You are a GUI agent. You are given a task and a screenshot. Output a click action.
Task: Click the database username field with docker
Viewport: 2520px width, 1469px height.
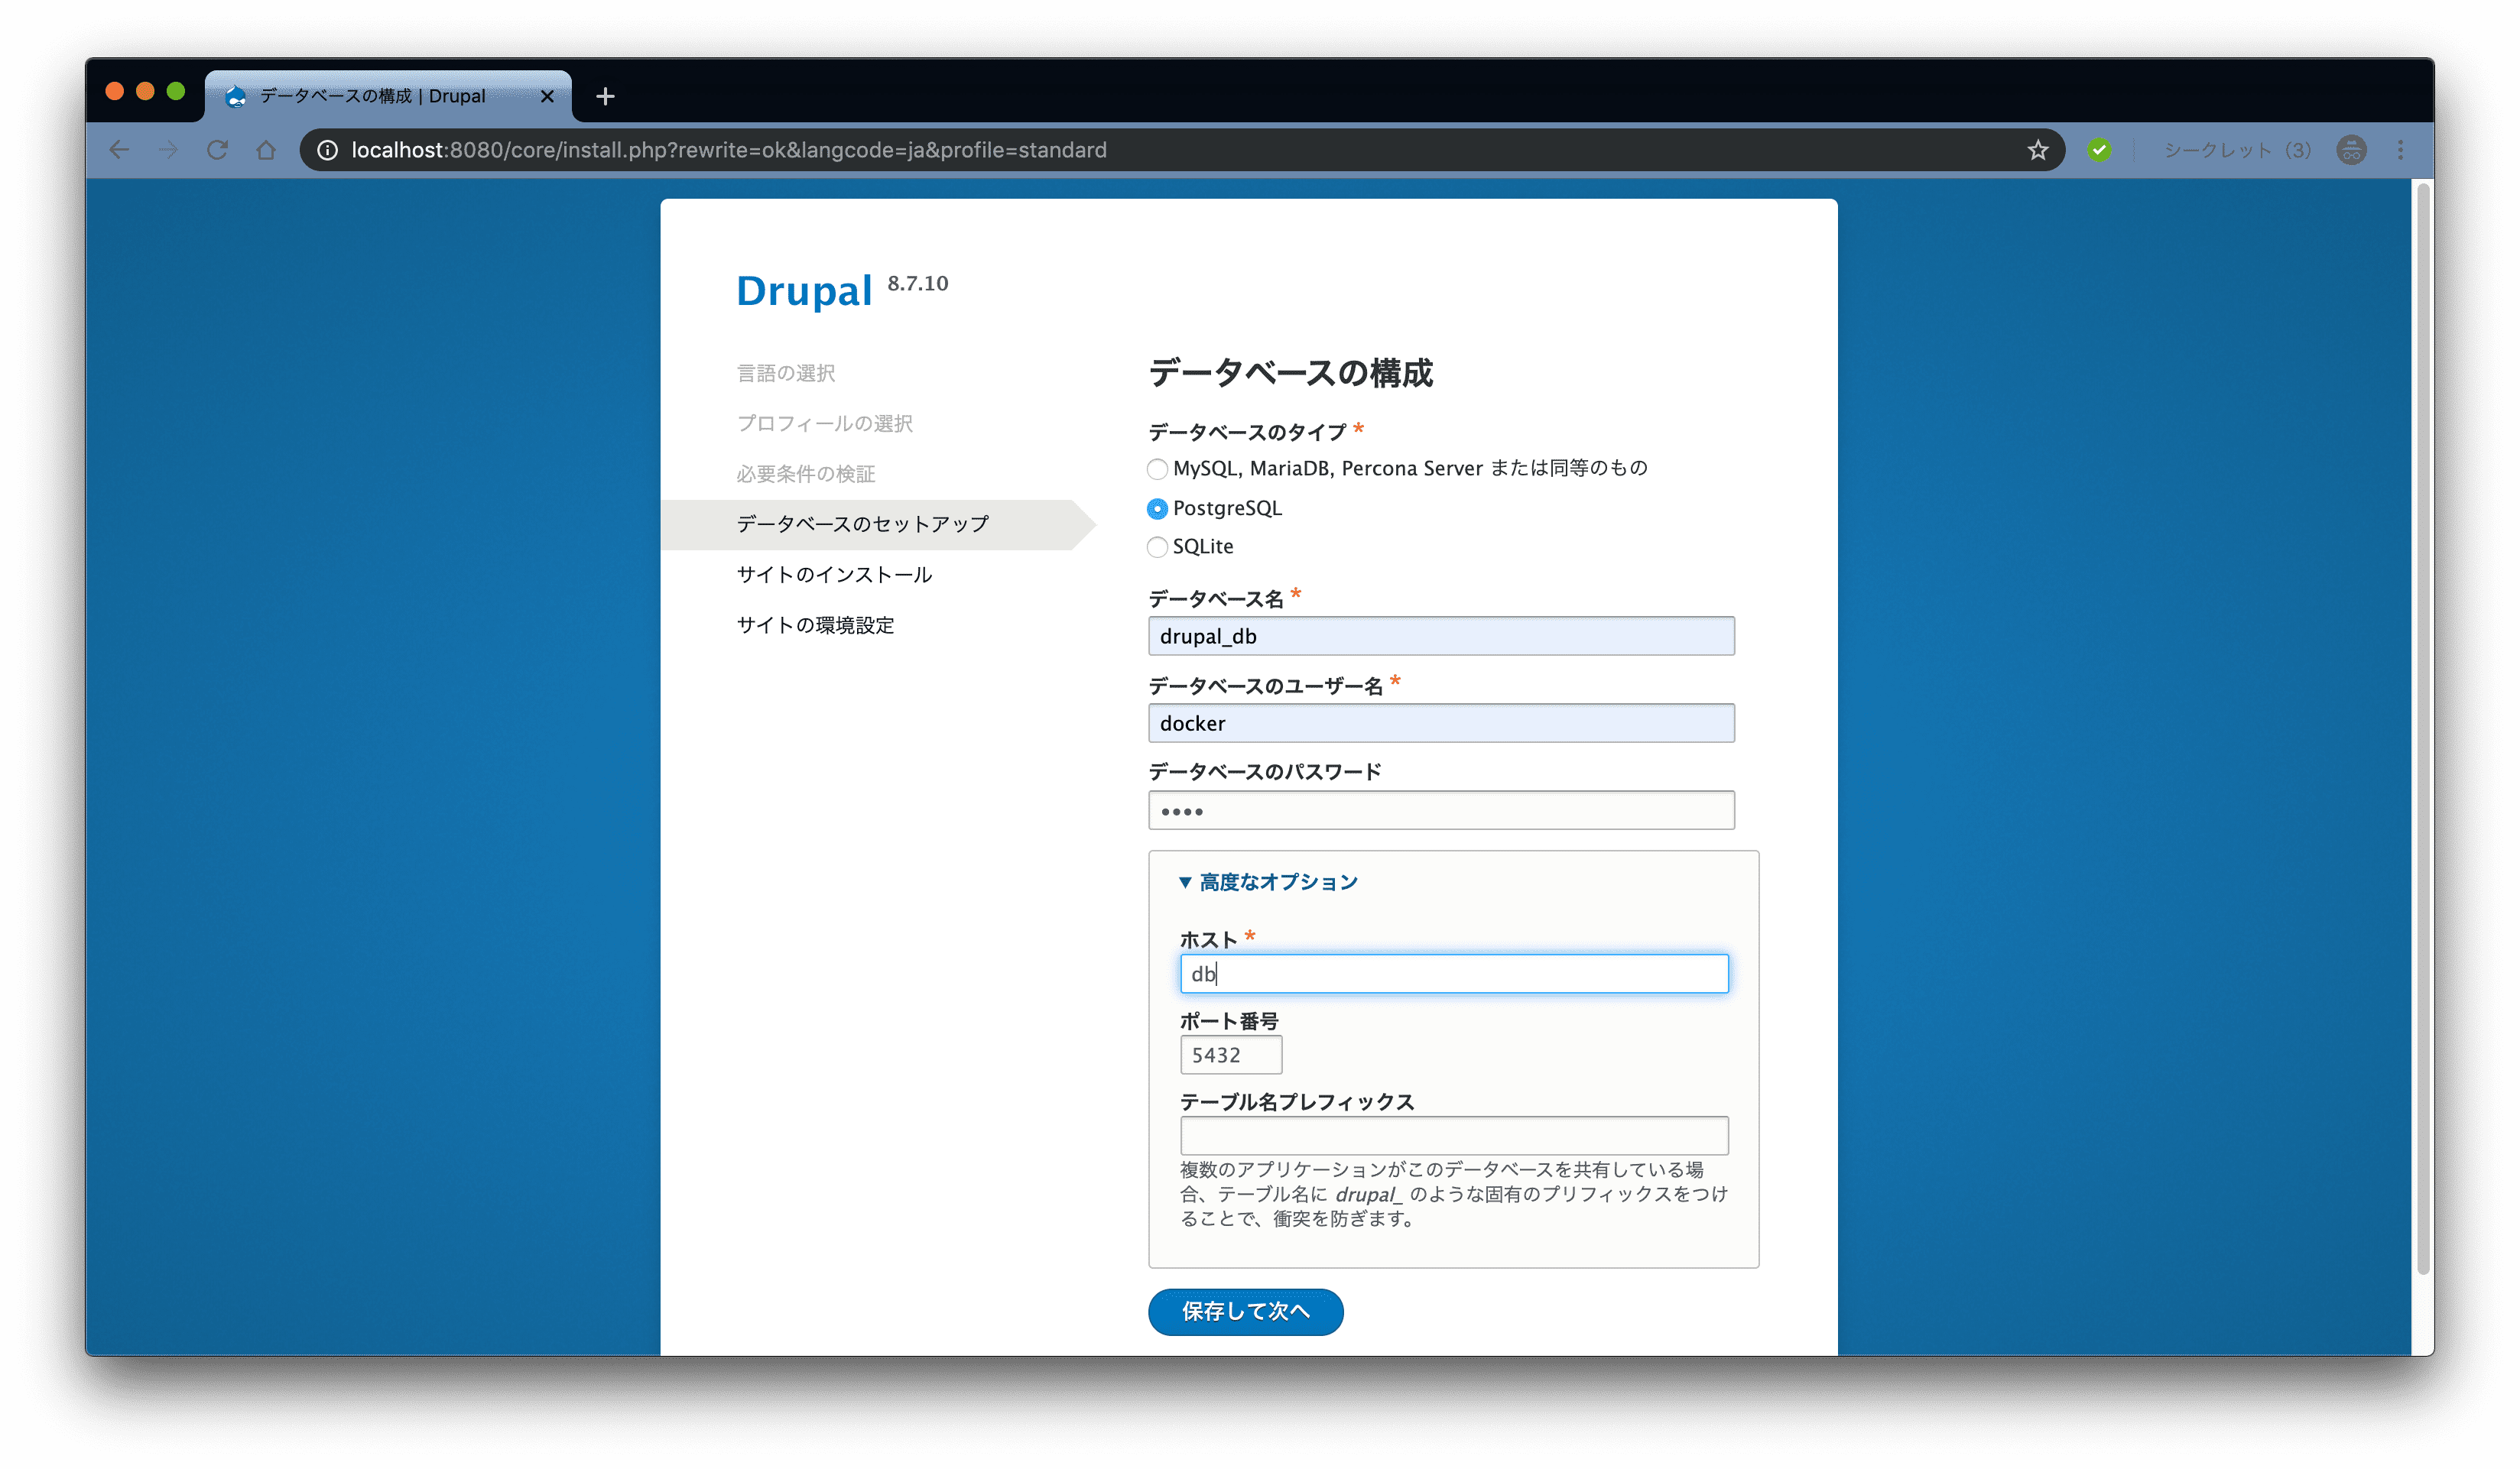(x=1441, y=723)
